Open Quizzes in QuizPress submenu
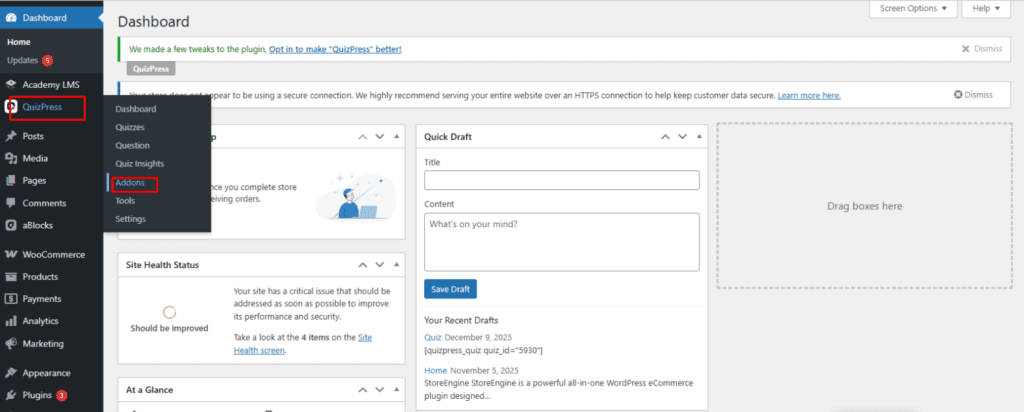The width and height of the screenshot is (1024, 412). (x=130, y=127)
